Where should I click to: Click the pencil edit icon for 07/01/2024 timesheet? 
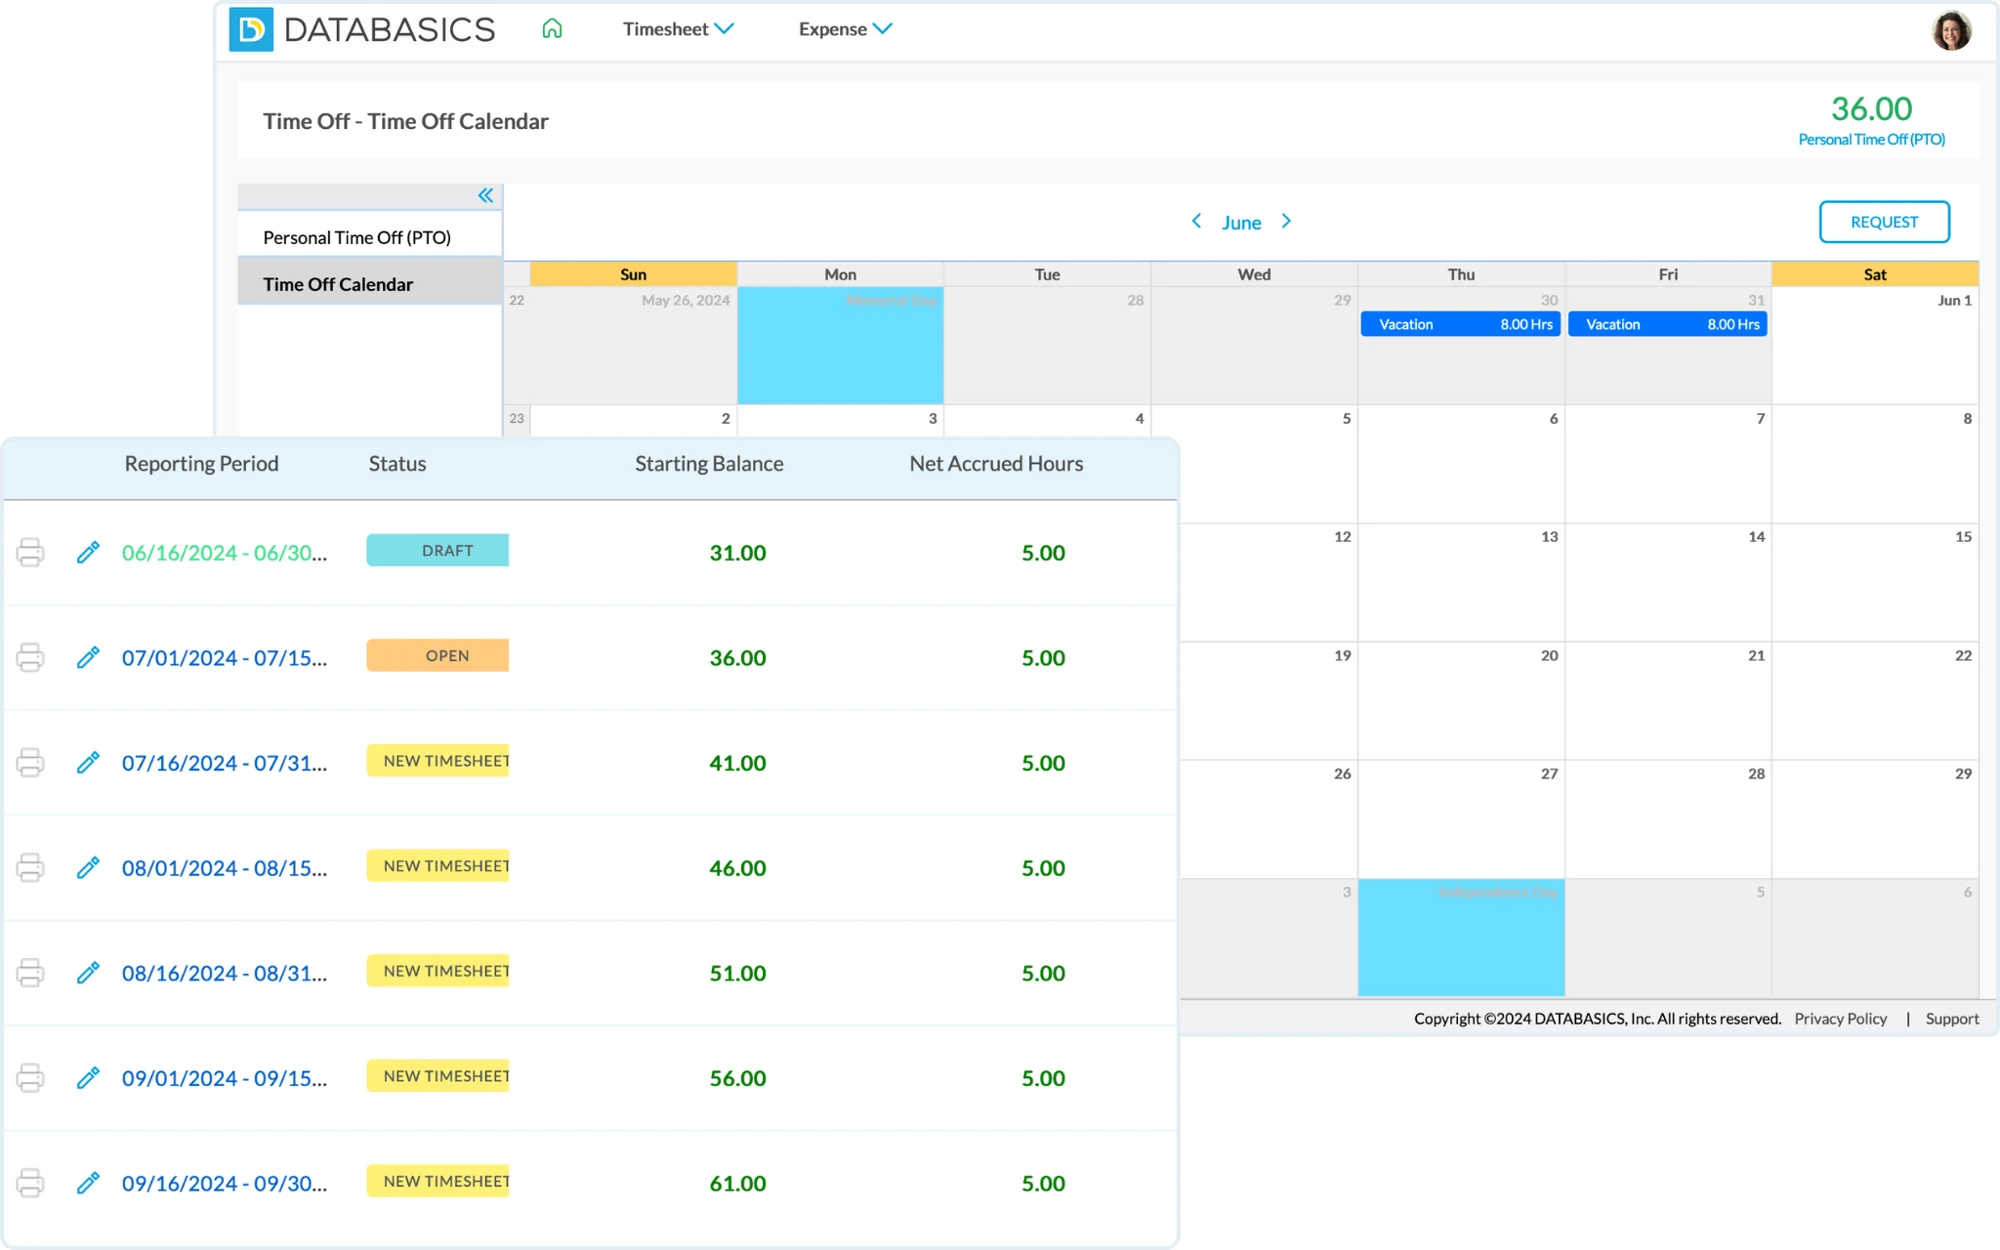pos(88,657)
